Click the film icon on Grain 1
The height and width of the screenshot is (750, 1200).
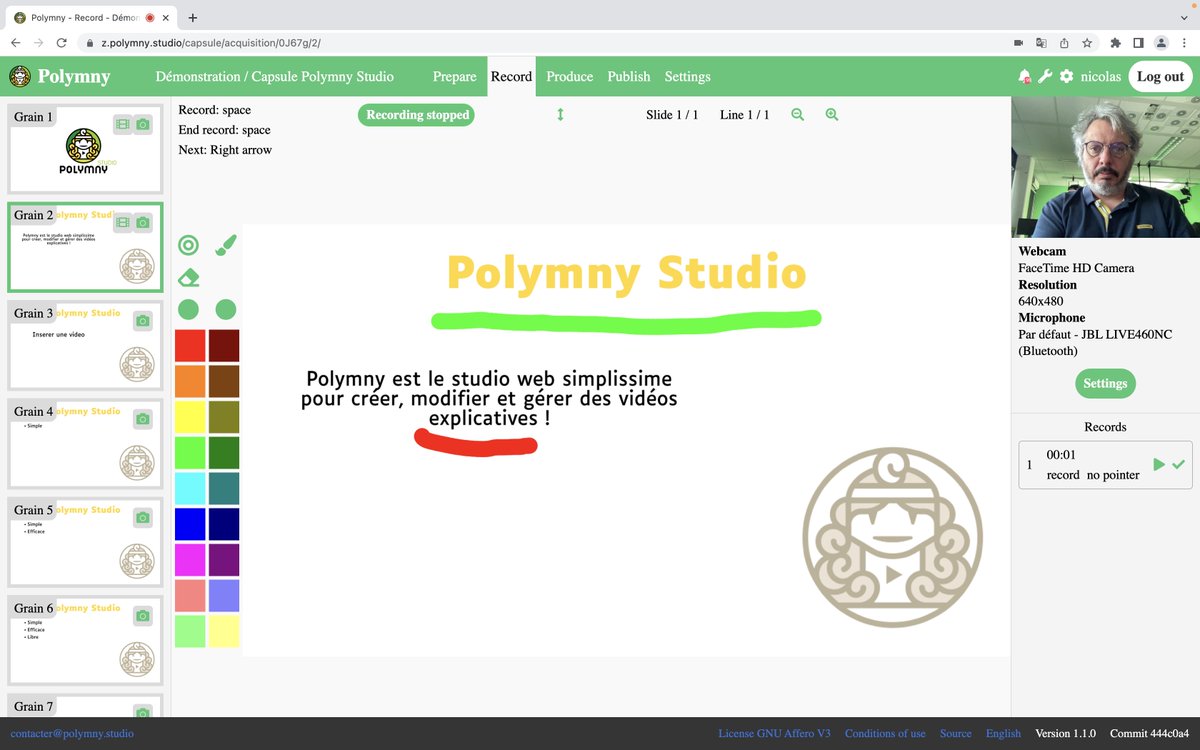click(122, 124)
